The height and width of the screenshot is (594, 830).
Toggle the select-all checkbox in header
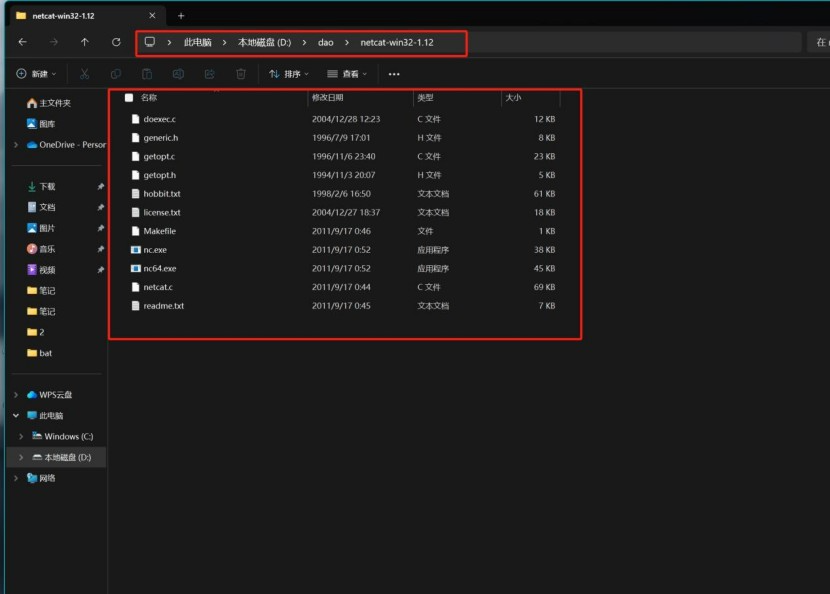coord(129,97)
